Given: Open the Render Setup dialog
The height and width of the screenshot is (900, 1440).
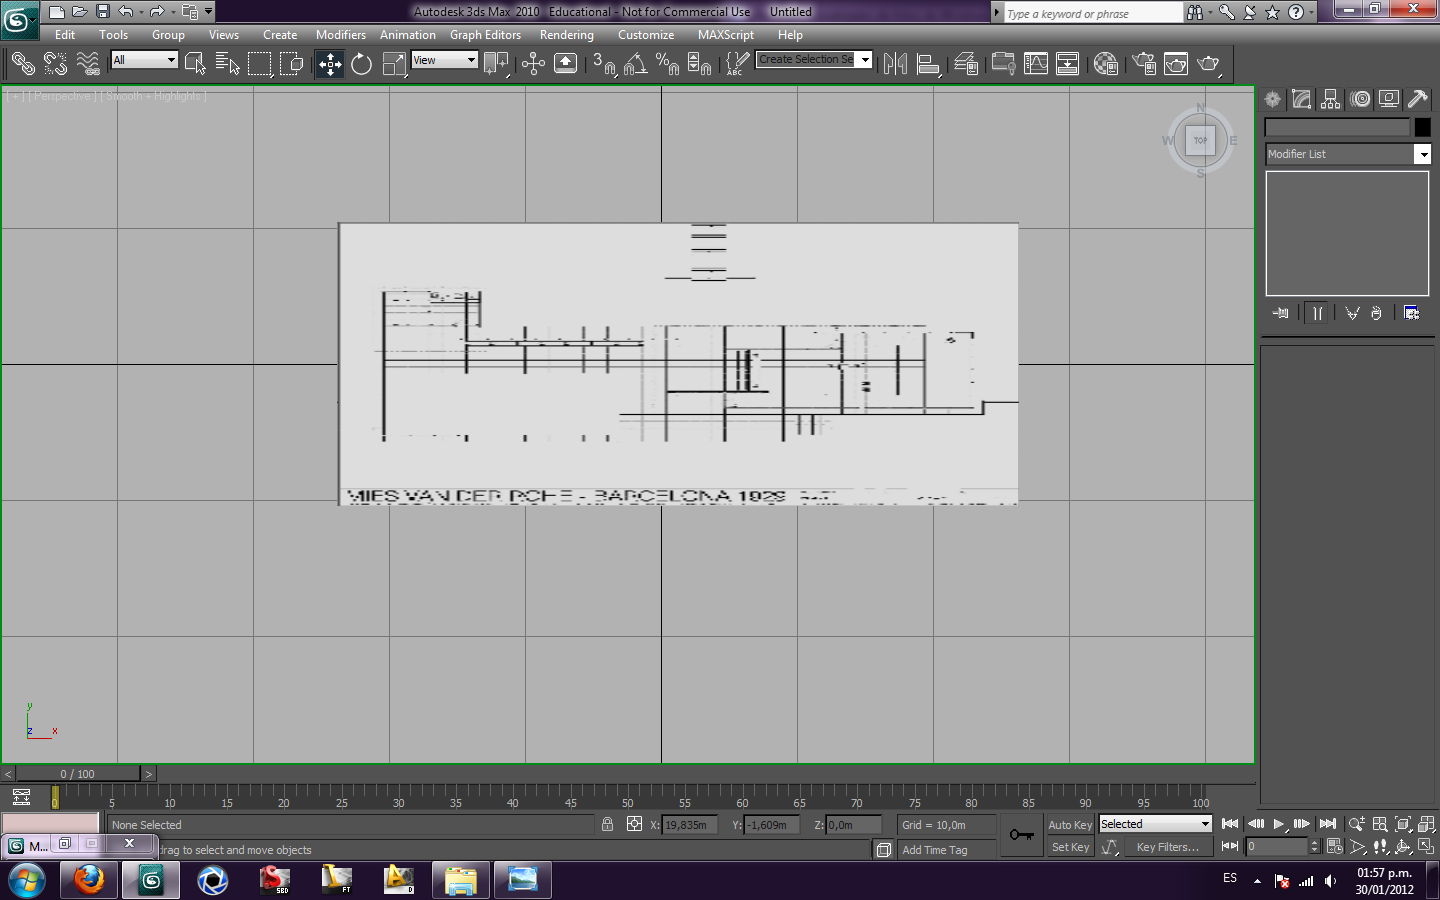Looking at the screenshot, I should (1144, 64).
